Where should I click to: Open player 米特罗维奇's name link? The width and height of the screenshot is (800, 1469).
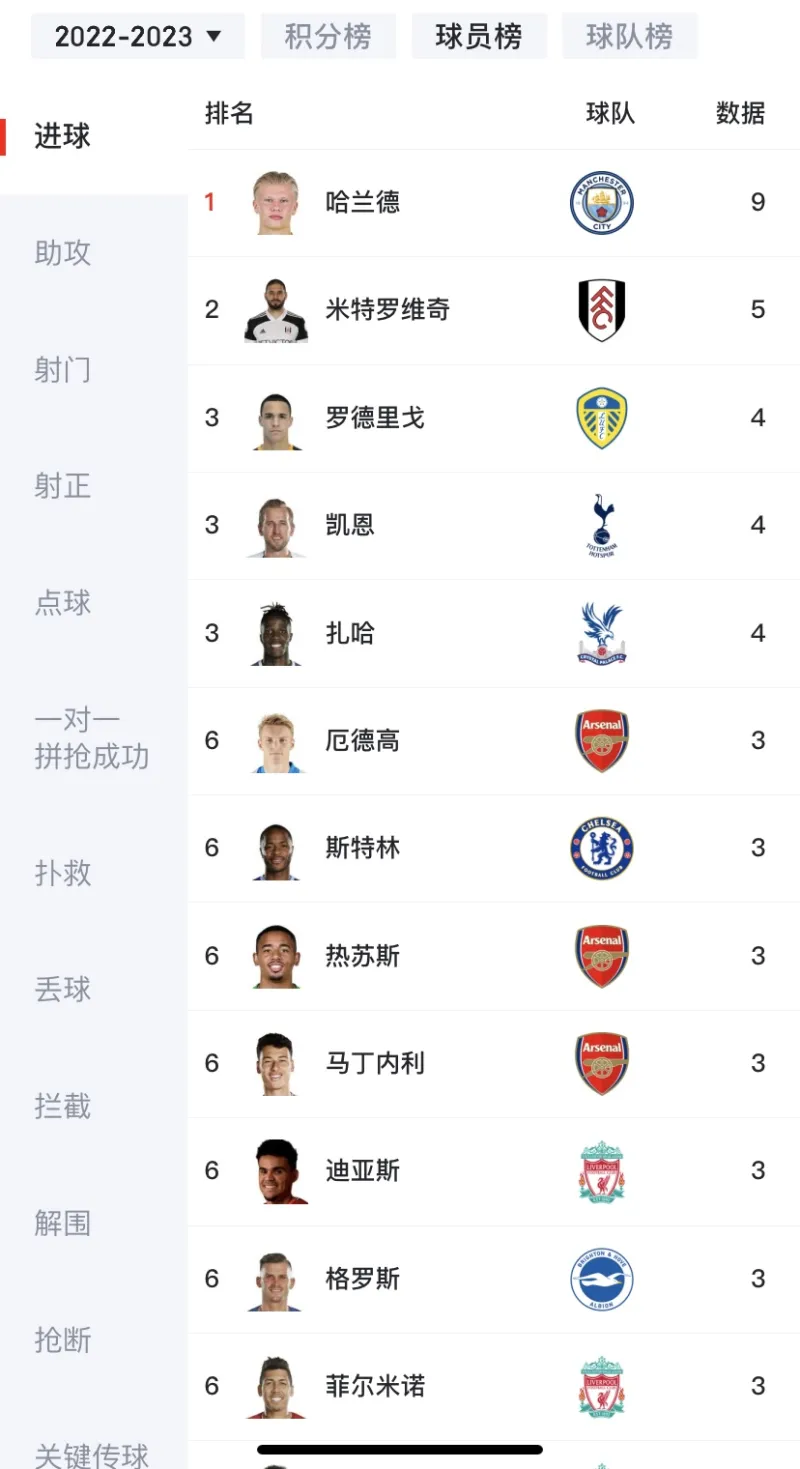click(x=388, y=310)
